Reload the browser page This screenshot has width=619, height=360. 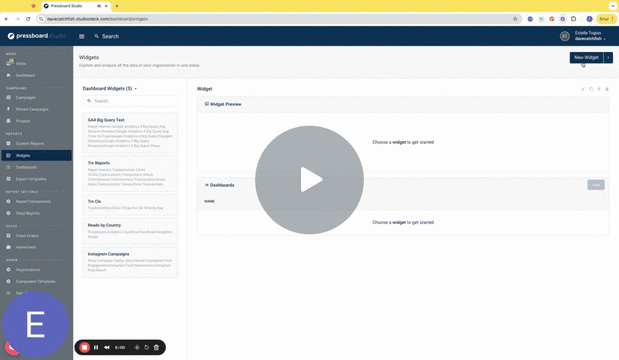[x=28, y=19]
